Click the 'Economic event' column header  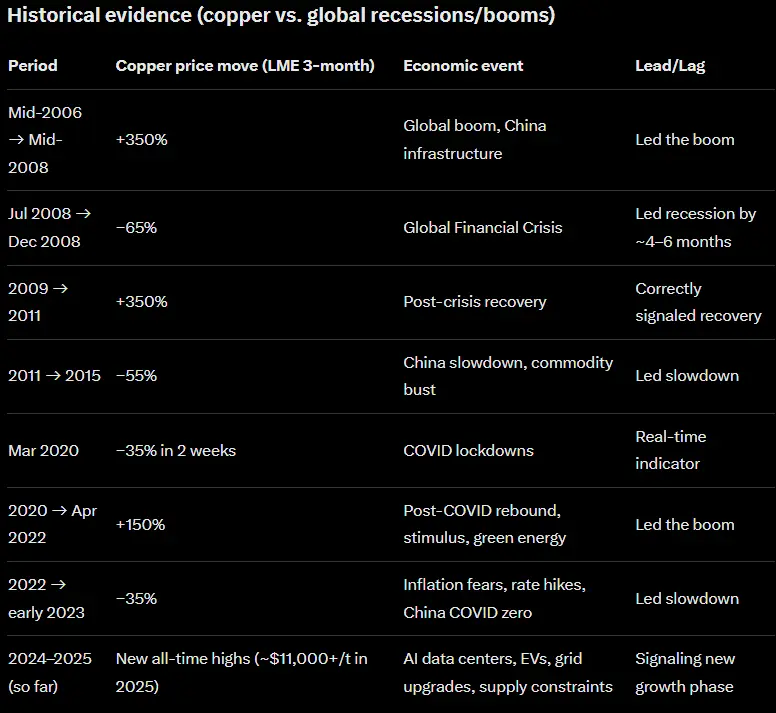tap(463, 66)
